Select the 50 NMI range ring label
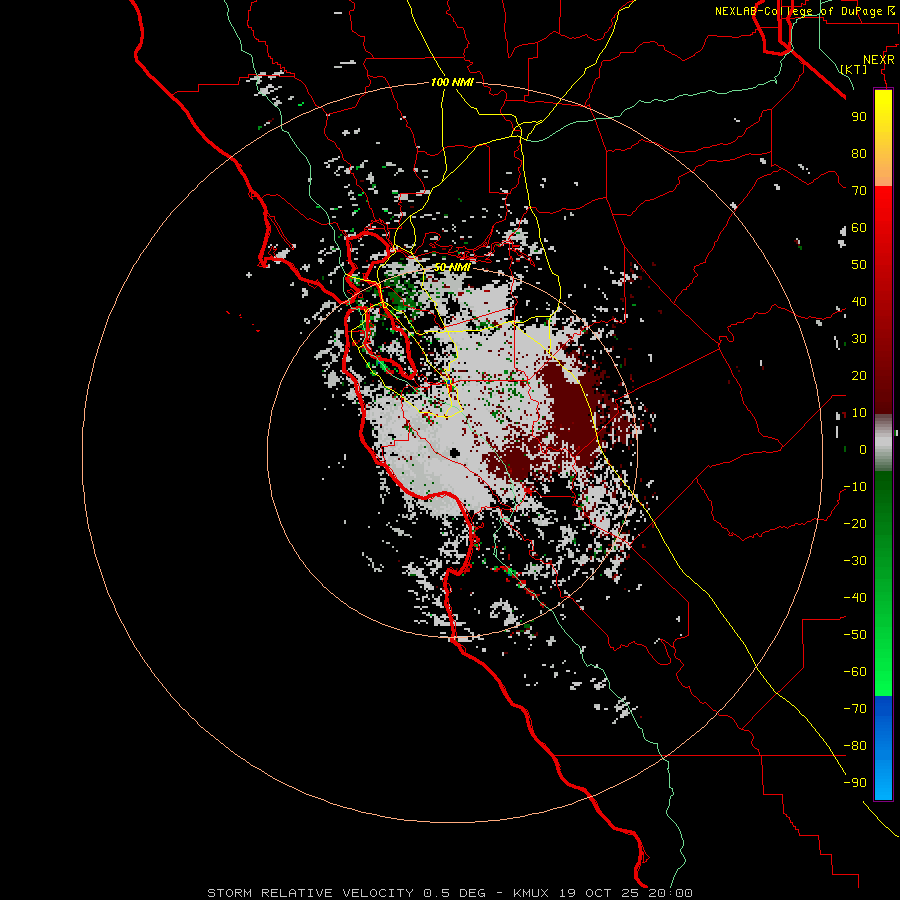This screenshot has width=900, height=900. click(x=452, y=267)
